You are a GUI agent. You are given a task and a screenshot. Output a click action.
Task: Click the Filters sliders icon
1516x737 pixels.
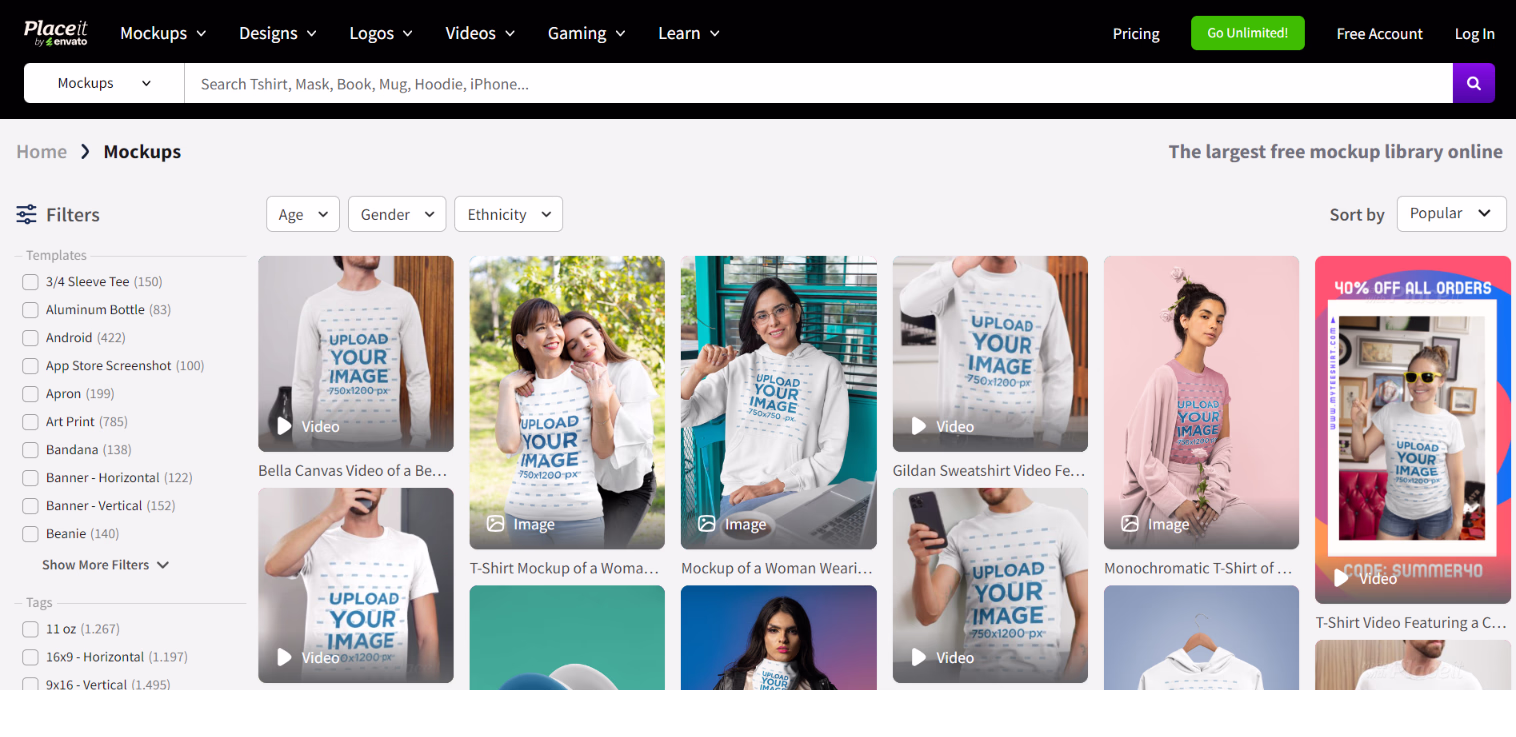tap(27, 214)
